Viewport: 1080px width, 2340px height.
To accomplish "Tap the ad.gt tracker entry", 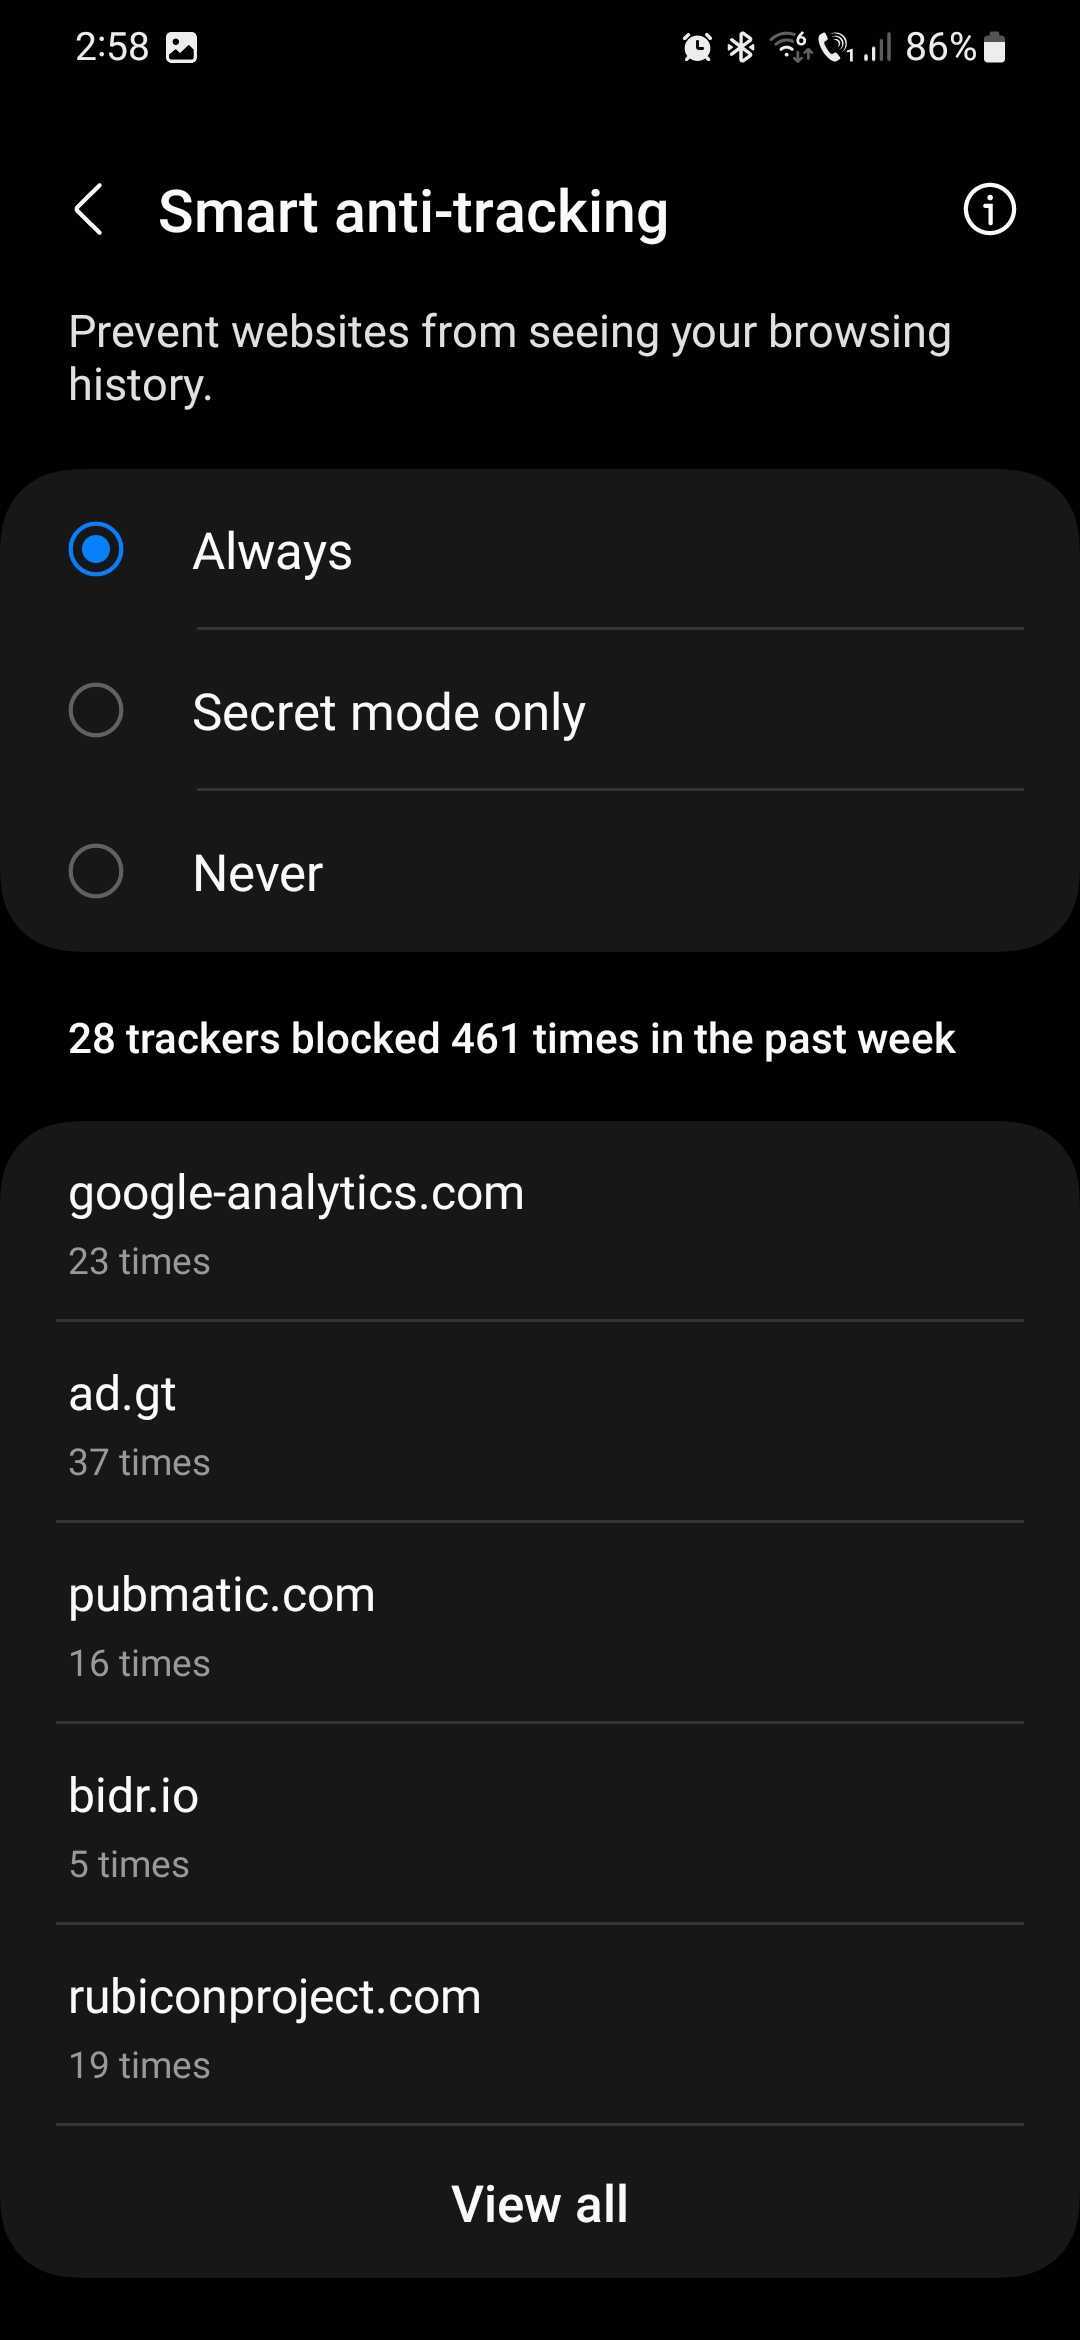I will 540,1423.
